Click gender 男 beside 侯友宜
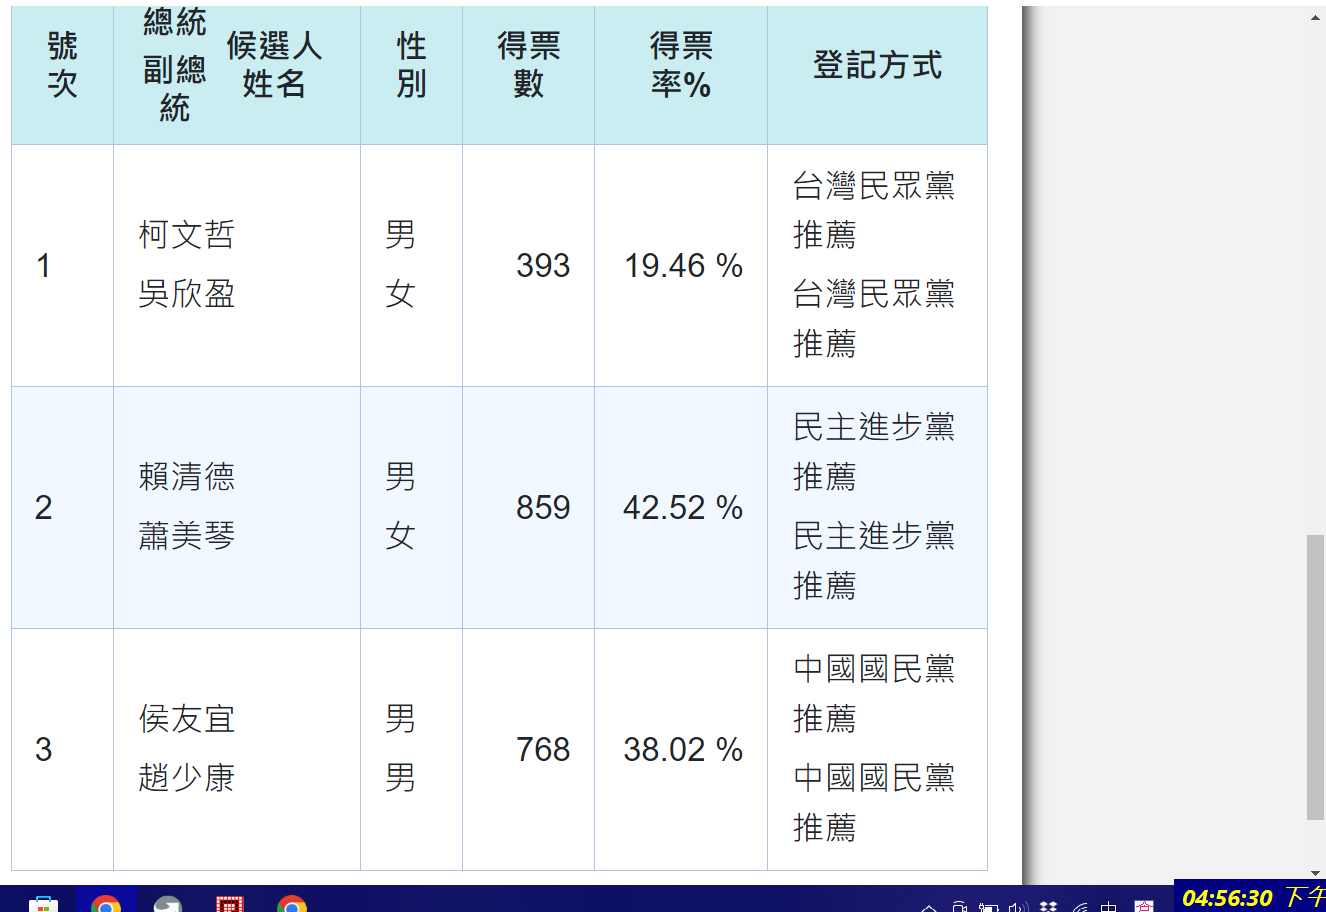Viewport: 1326px width, 912px height. point(400,719)
